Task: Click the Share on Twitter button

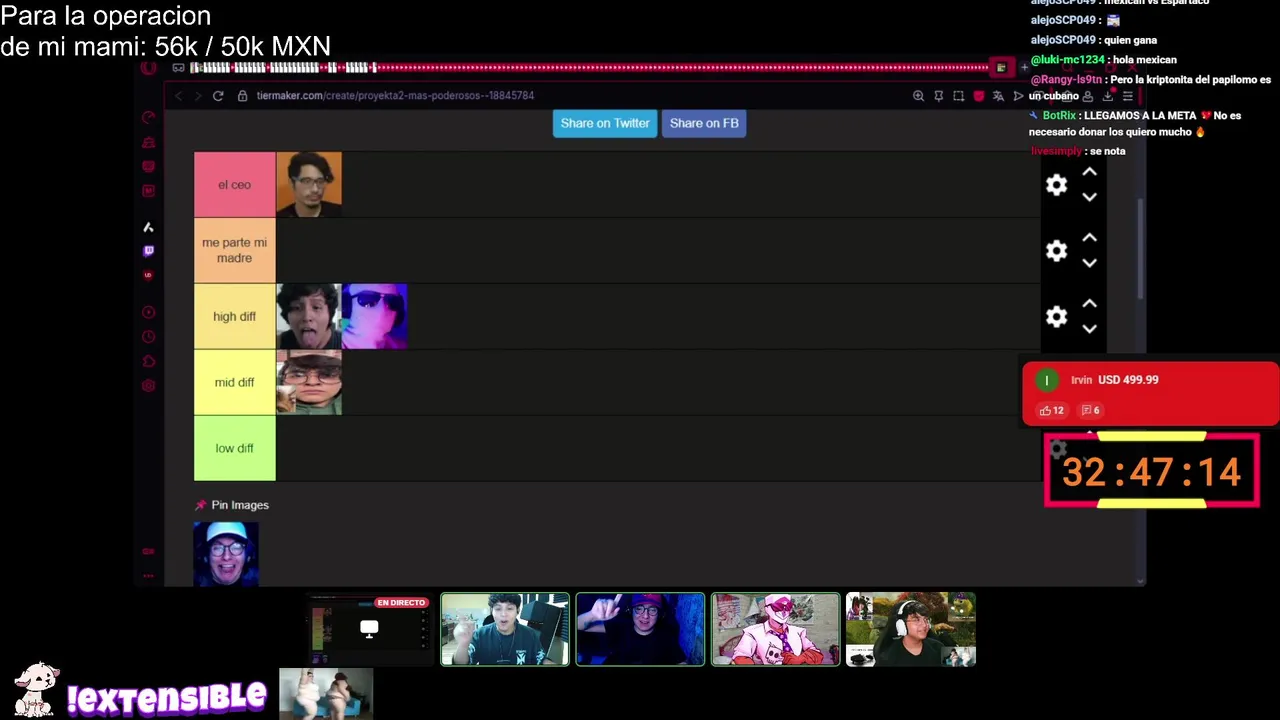Action: click(605, 123)
